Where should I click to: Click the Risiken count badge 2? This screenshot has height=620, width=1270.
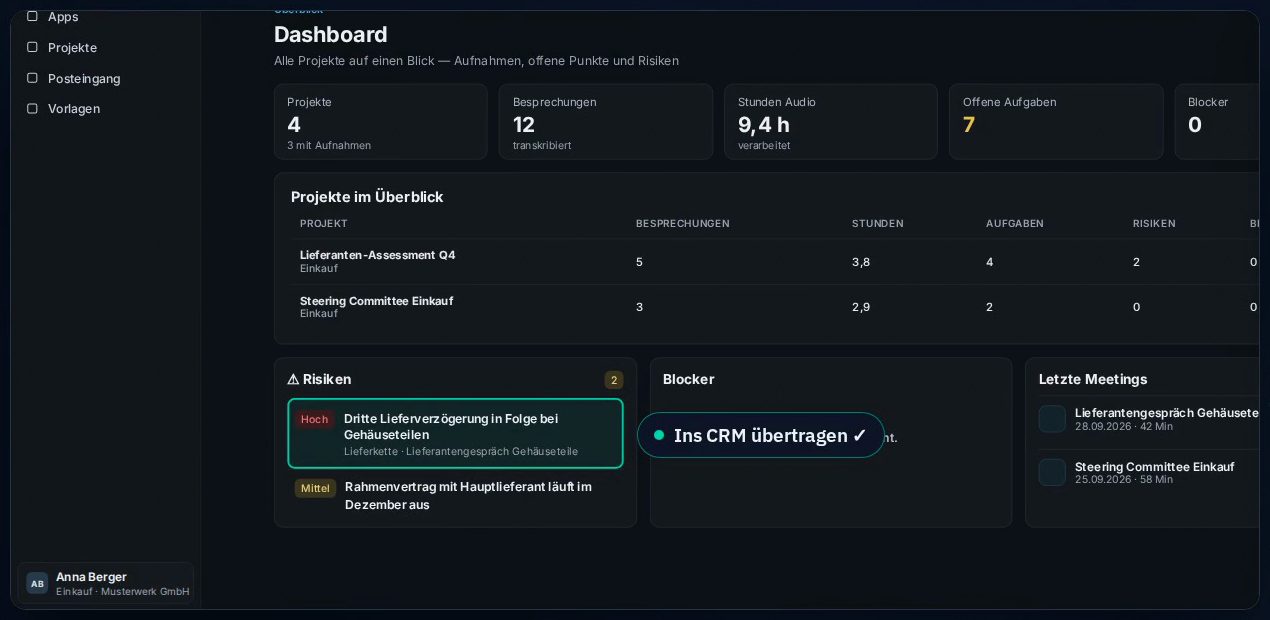pyautogui.click(x=614, y=380)
